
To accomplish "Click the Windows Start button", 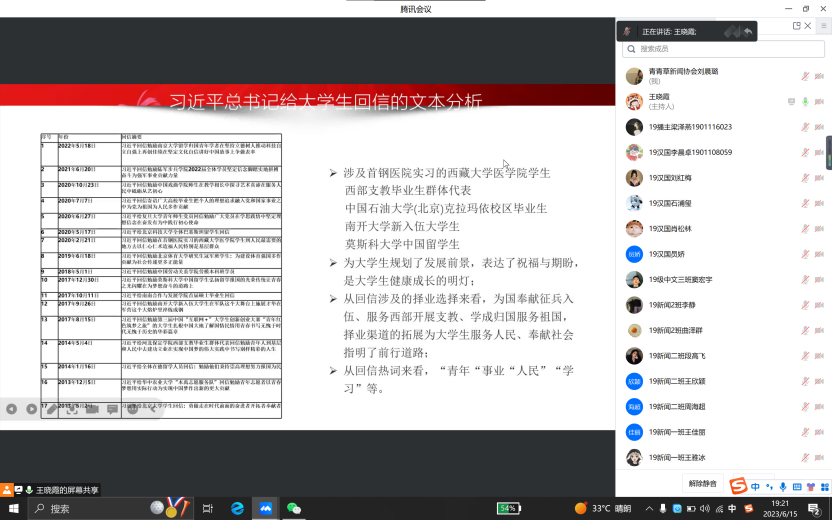I will (x=12, y=508).
